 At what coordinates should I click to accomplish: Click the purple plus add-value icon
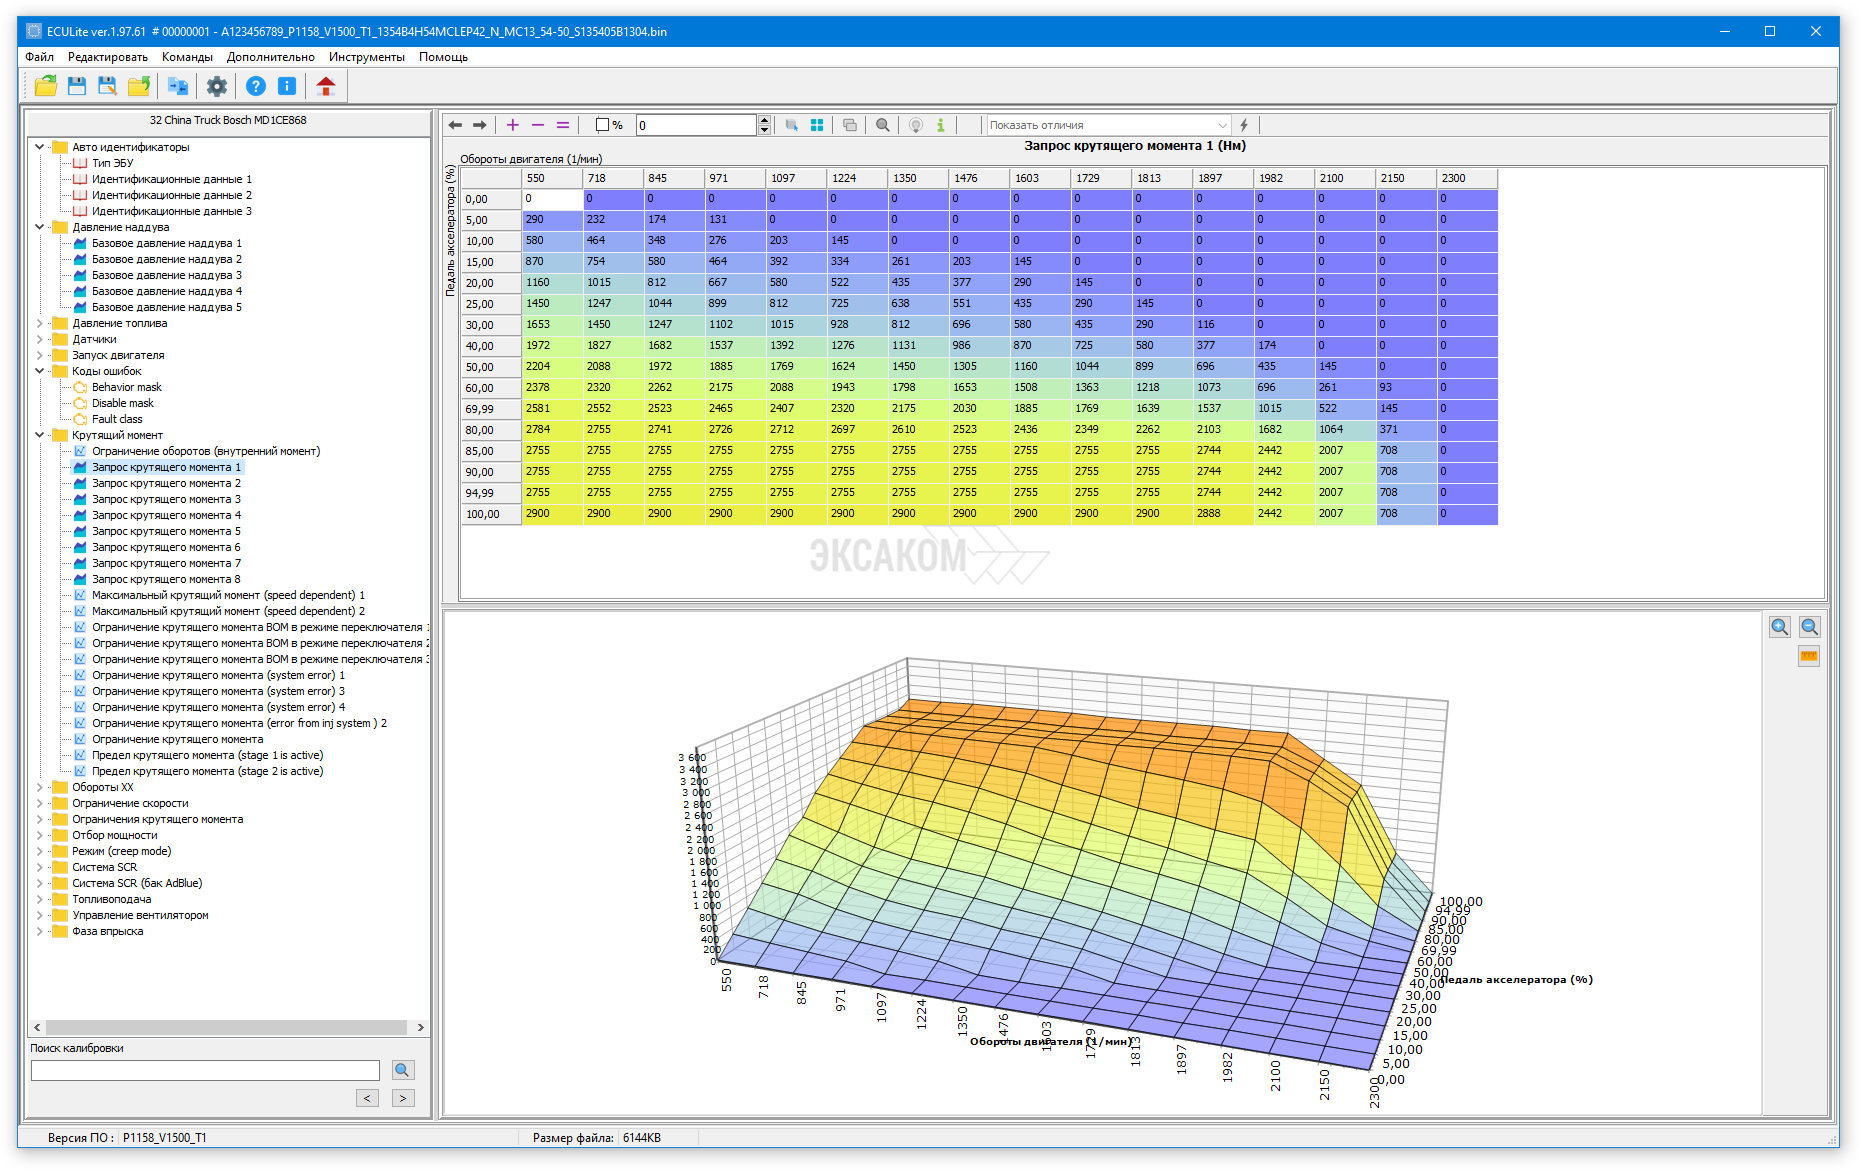(513, 125)
